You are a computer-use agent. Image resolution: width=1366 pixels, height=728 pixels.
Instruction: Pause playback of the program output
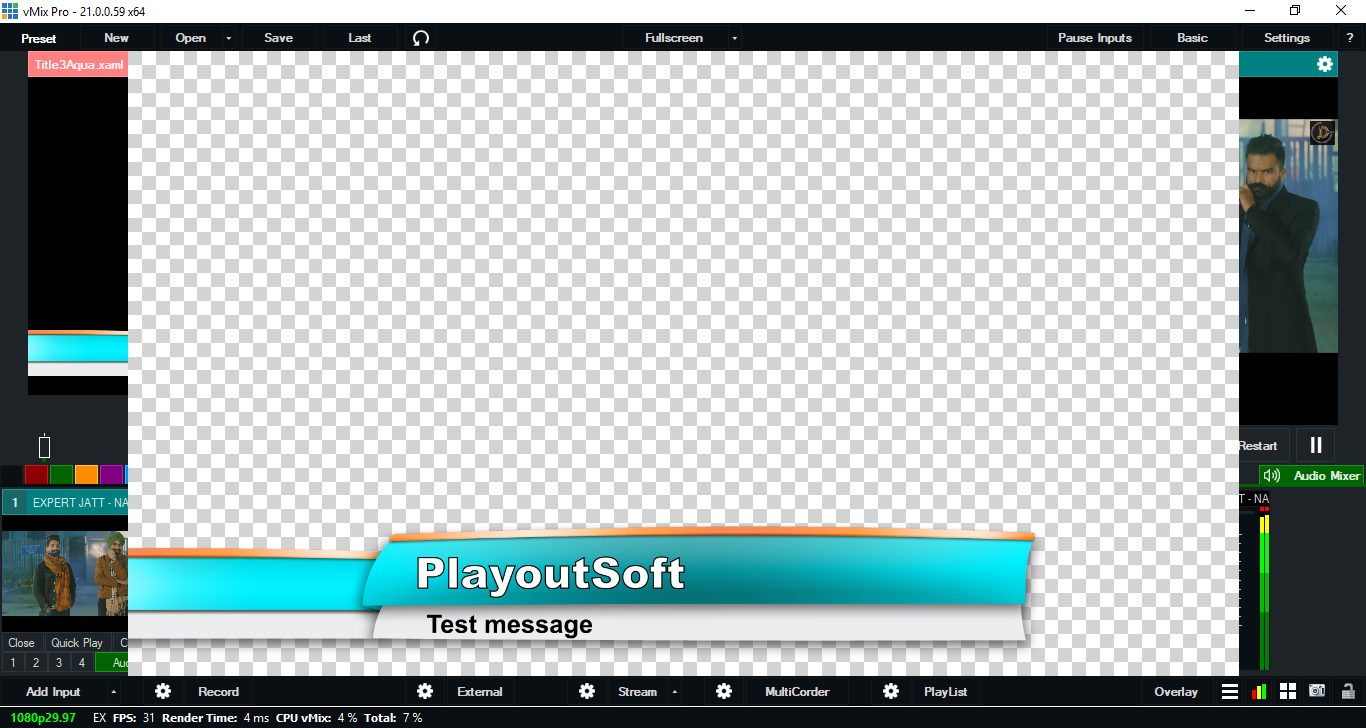click(x=1316, y=445)
